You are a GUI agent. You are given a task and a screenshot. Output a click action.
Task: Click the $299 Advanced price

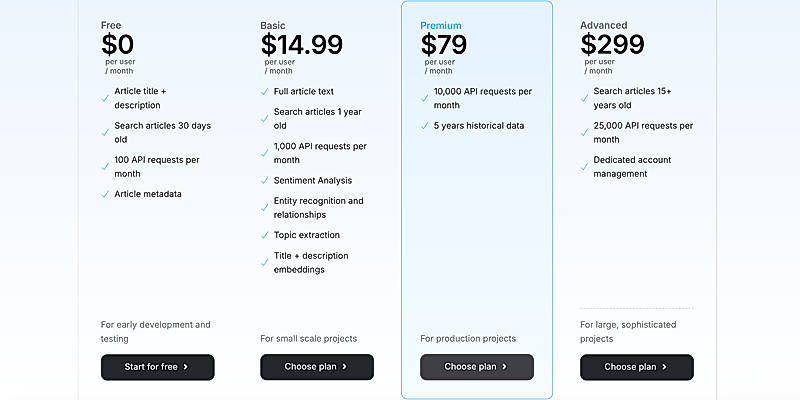click(612, 45)
